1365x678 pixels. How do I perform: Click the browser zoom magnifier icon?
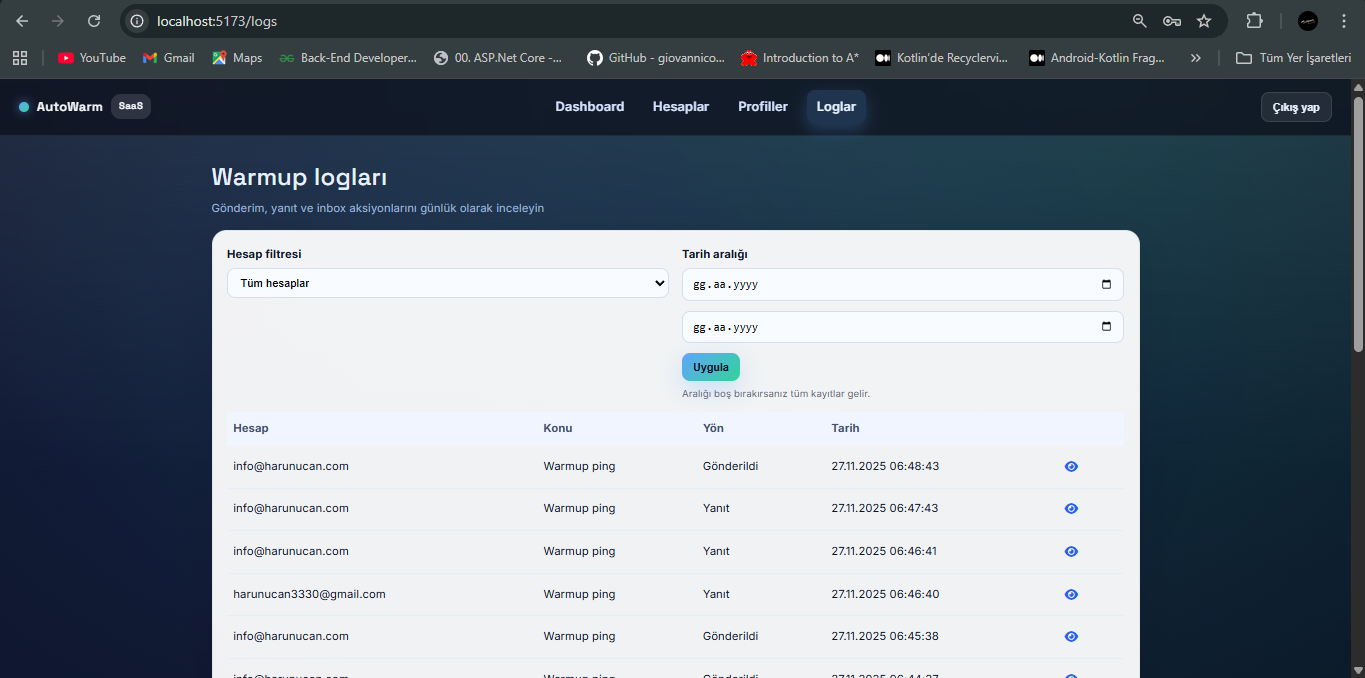click(x=1139, y=21)
